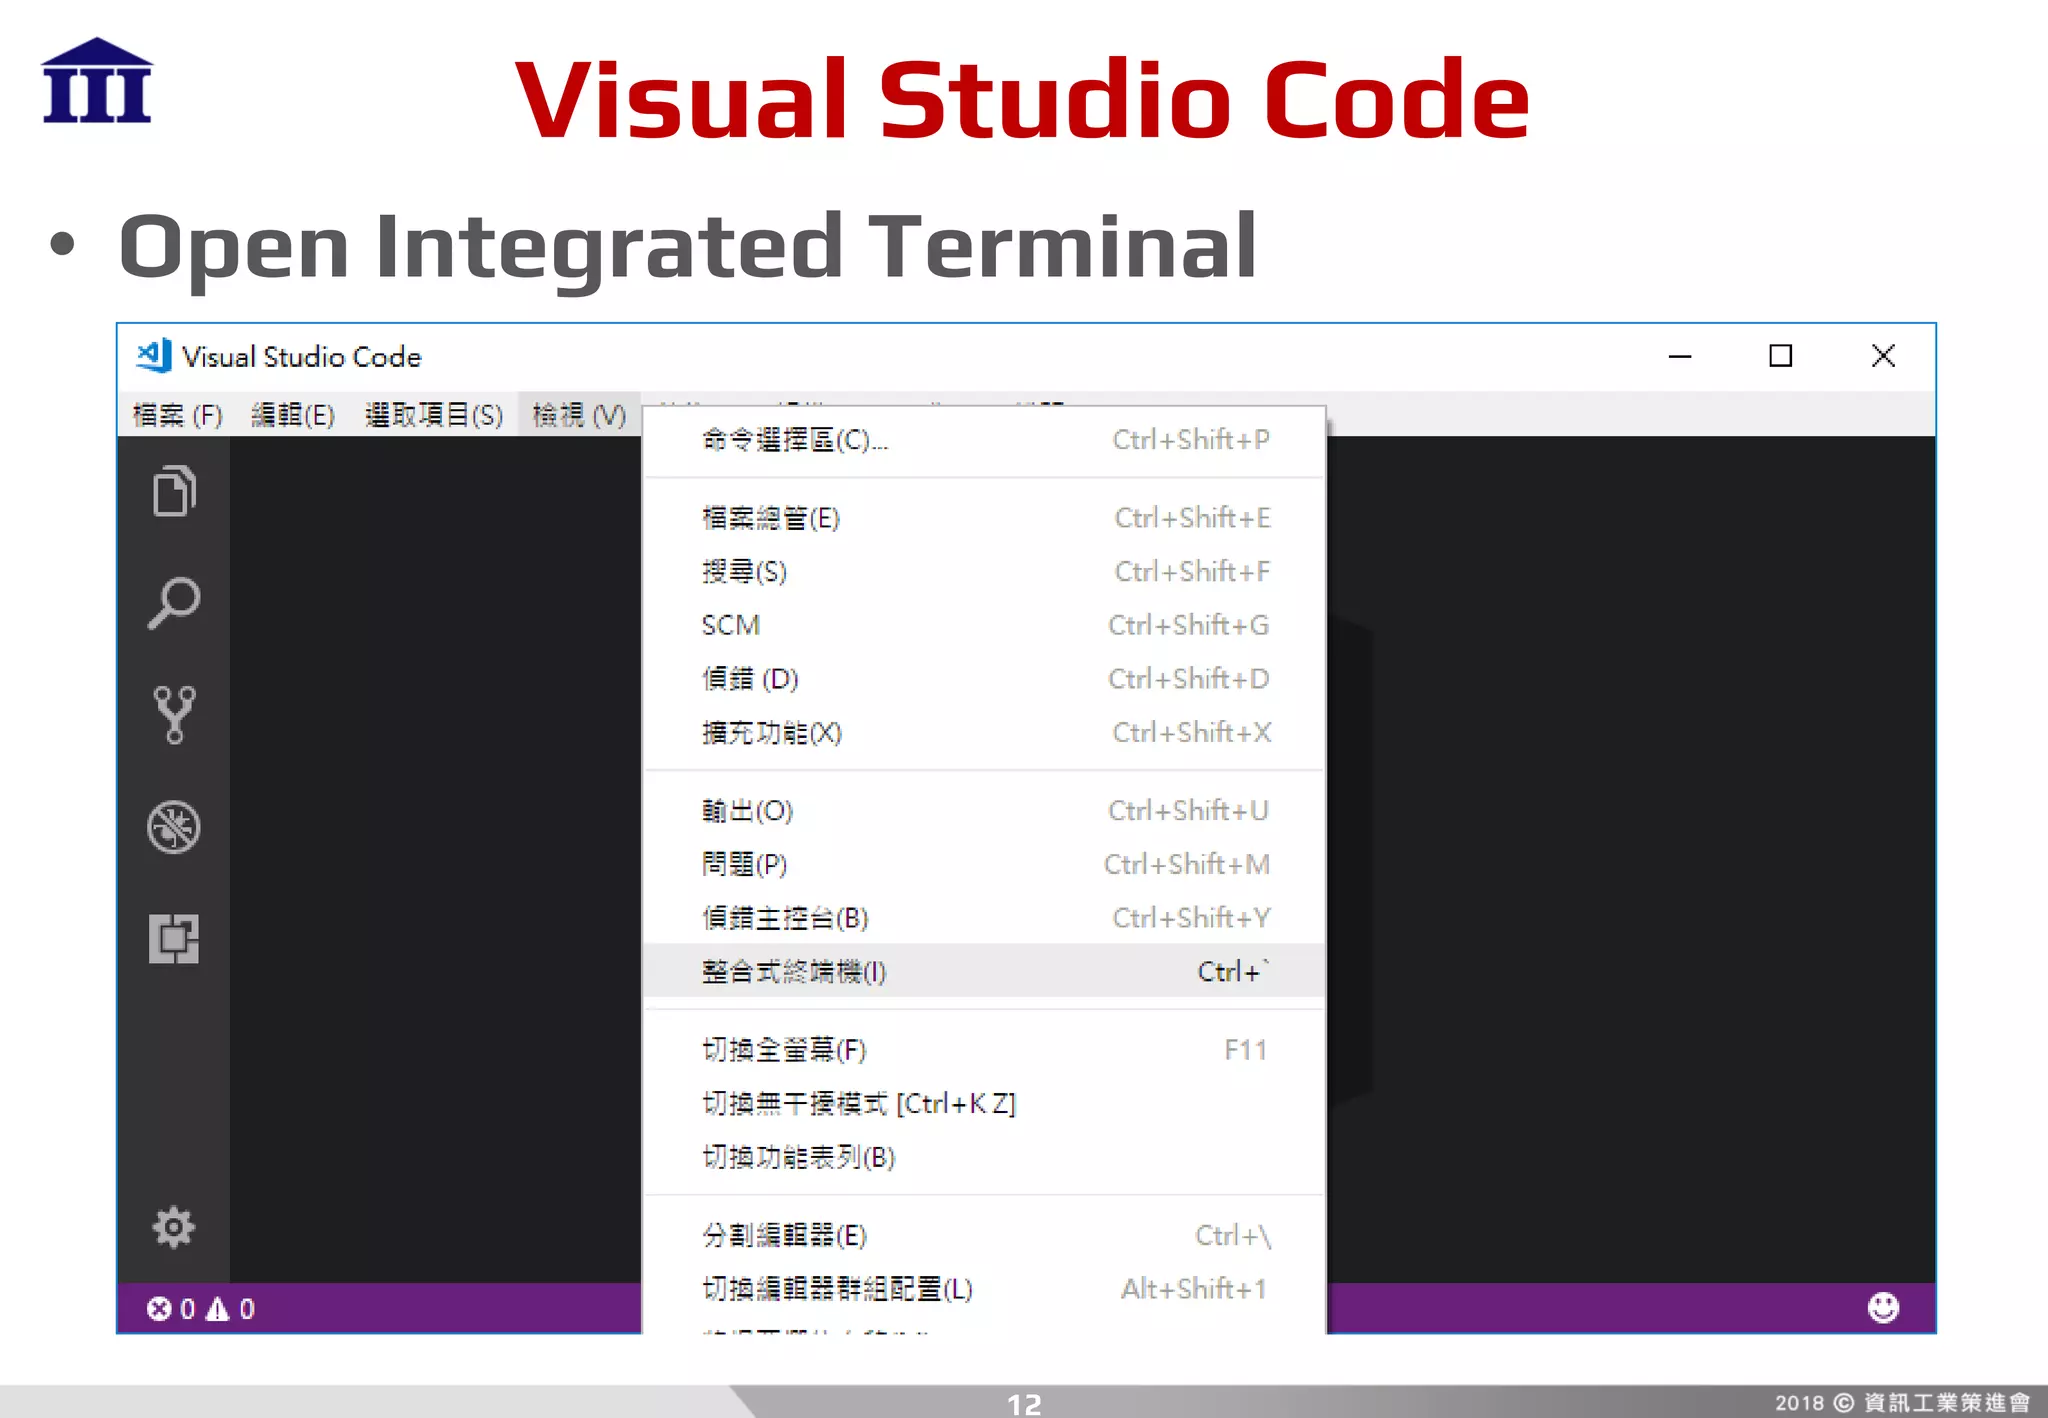Open the 編輯(E) menu
The image size is (2048, 1418).
(x=292, y=415)
